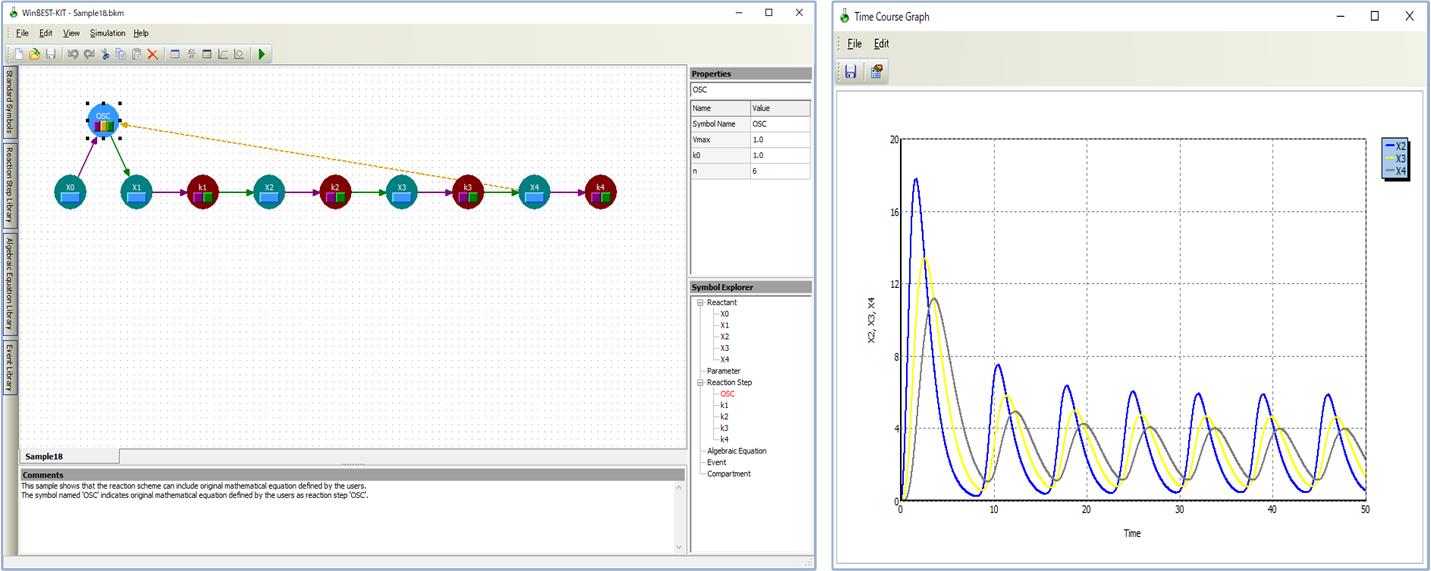
Task: Open file via folder toolbar icon
Action: point(35,54)
